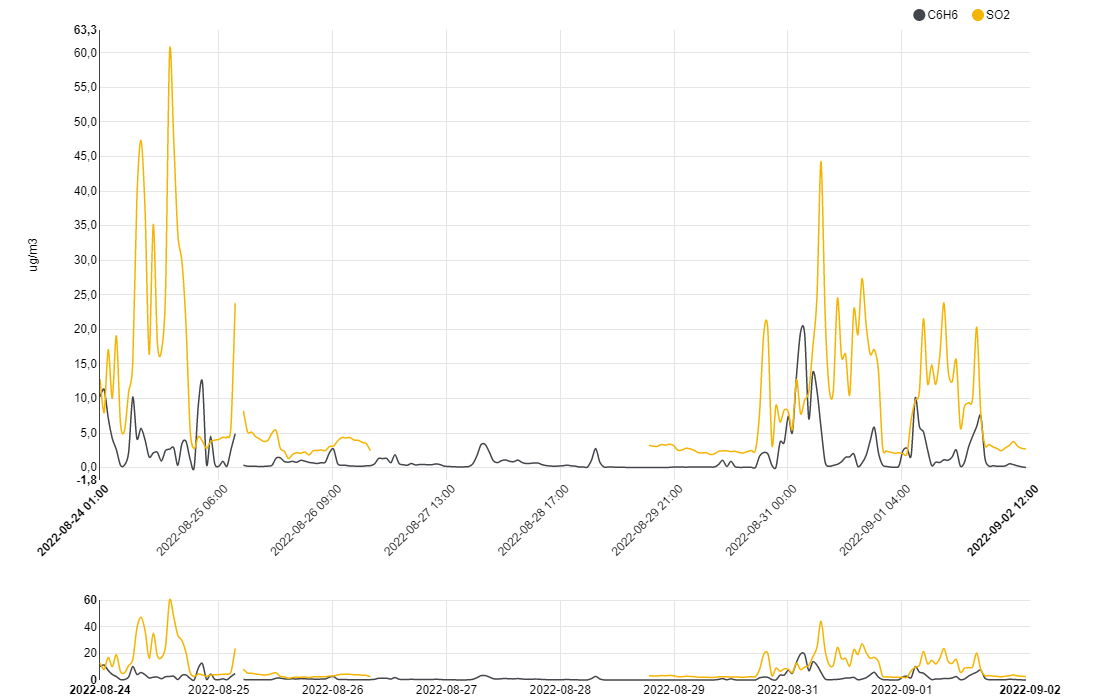Click the 2022-08-31 00:00 x-axis label

coord(762,520)
